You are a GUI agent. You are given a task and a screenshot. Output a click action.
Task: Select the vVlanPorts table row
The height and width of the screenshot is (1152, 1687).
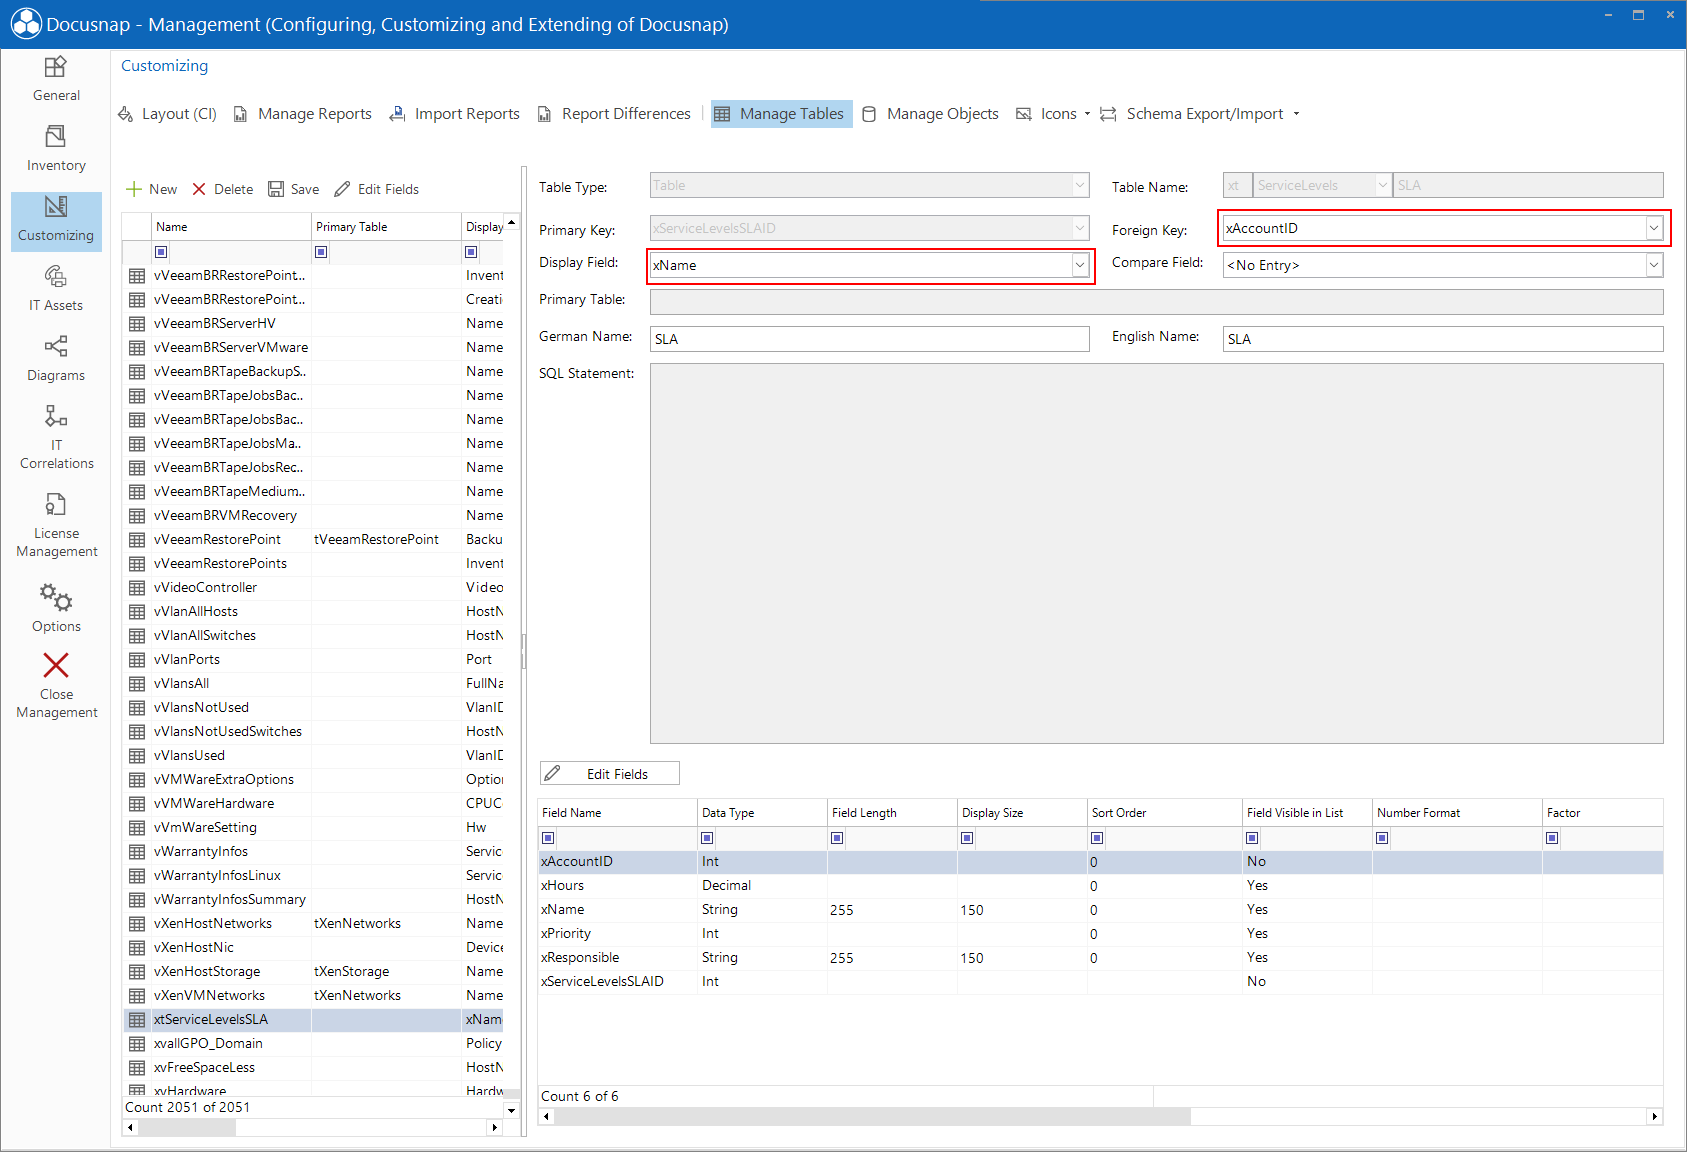(x=313, y=660)
